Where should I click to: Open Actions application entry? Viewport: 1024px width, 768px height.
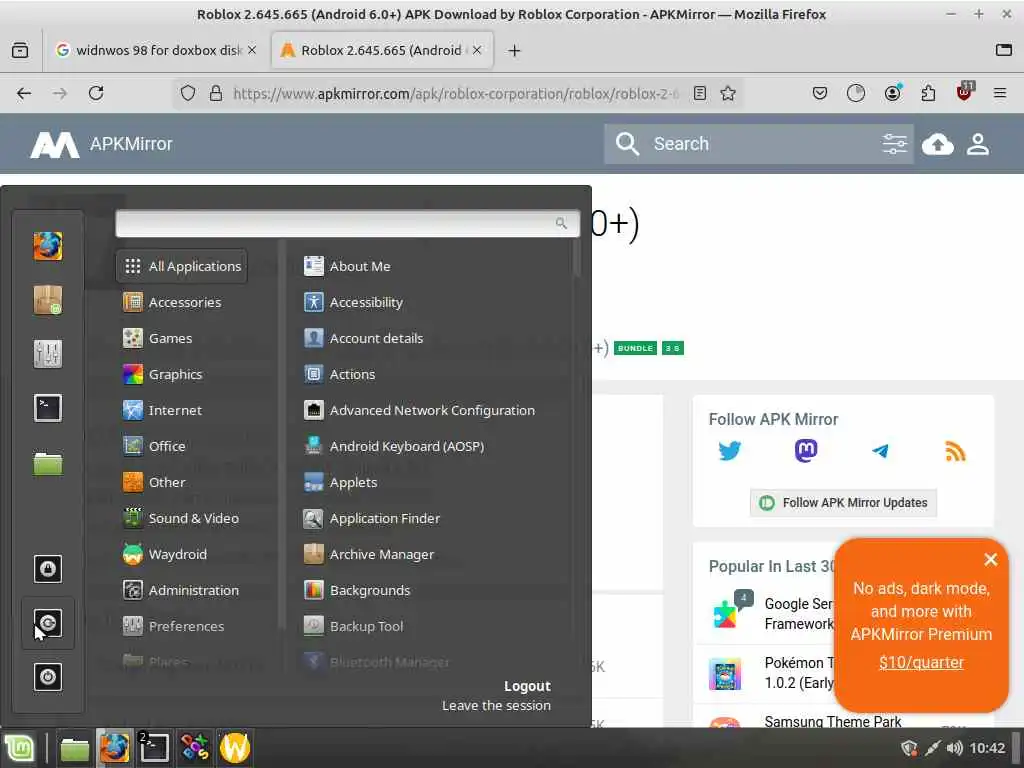pyautogui.click(x=434, y=374)
